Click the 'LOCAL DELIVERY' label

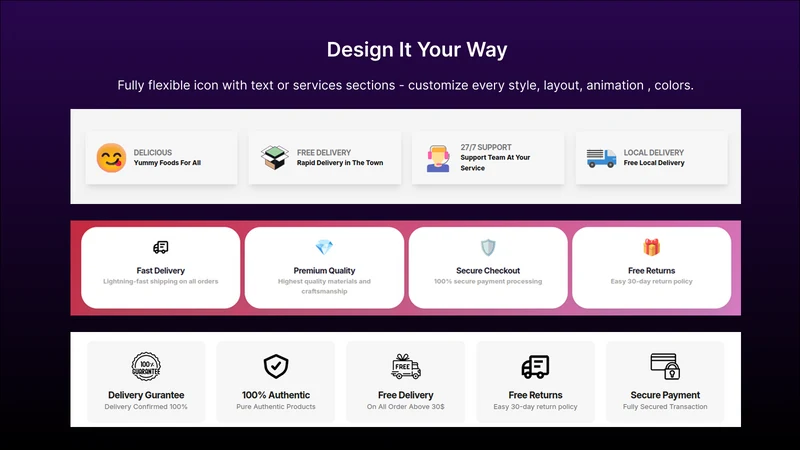tap(654, 153)
